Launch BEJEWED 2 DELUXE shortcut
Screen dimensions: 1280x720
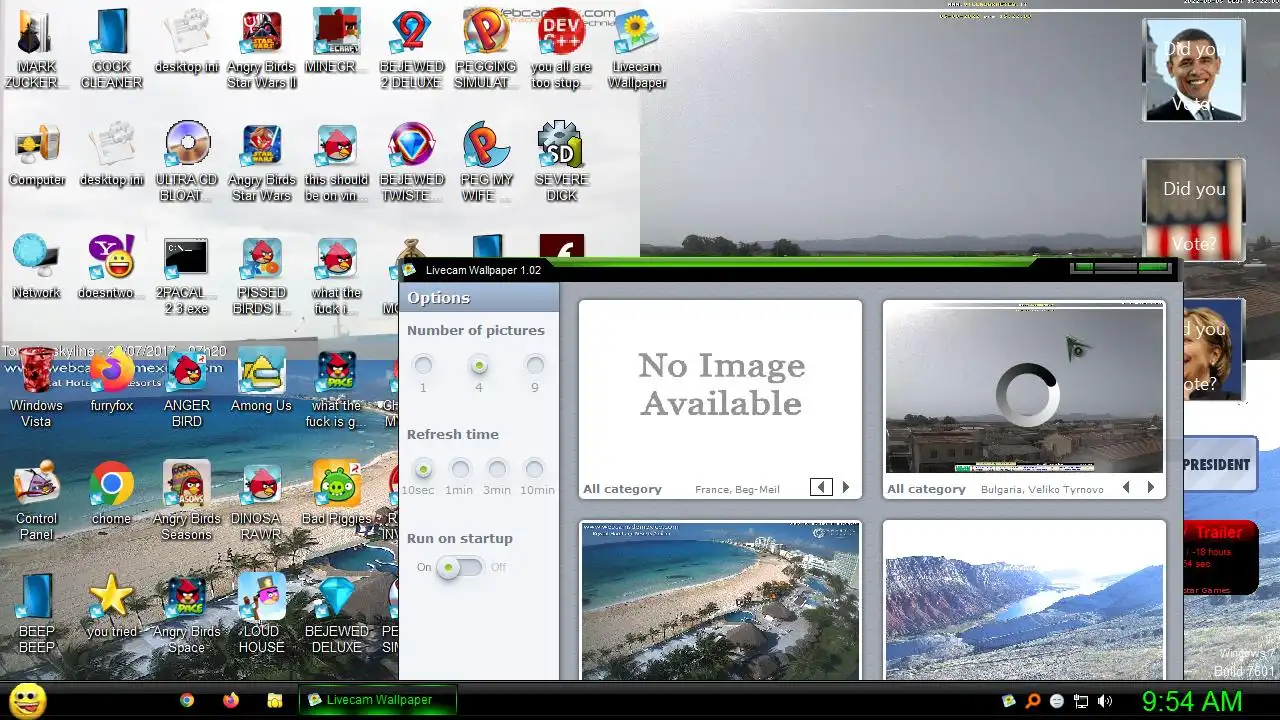pos(411,48)
